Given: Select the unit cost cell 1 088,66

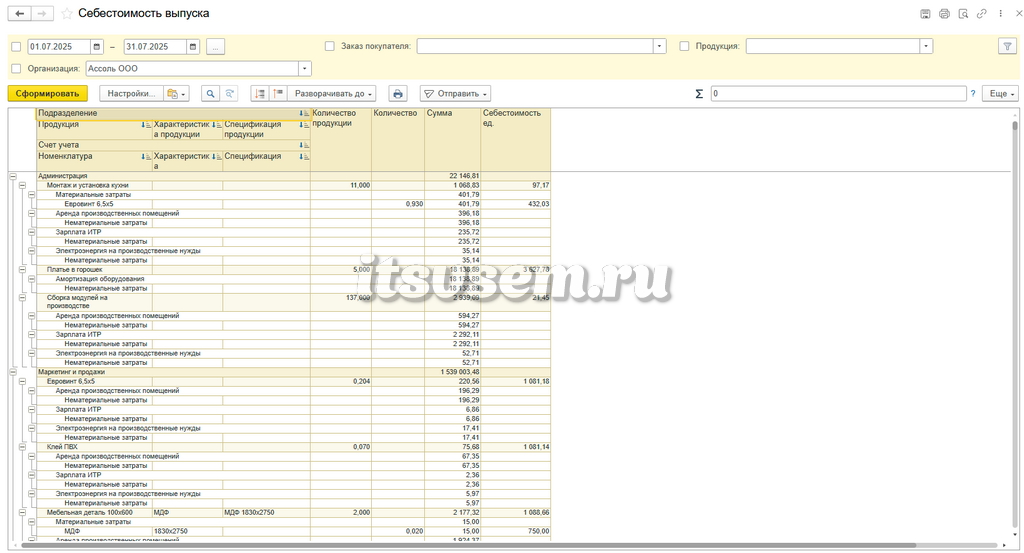Looking at the screenshot, I should pos(516,513).
